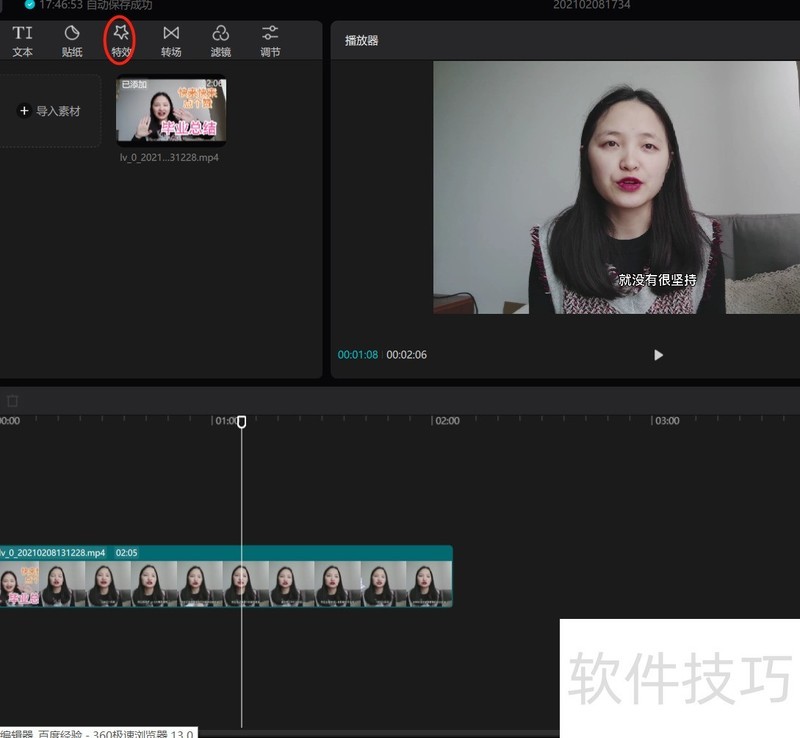Viewport: 800px width, 738px height.
Task: Open the 文本 (Text) panel
Action: 22,40
